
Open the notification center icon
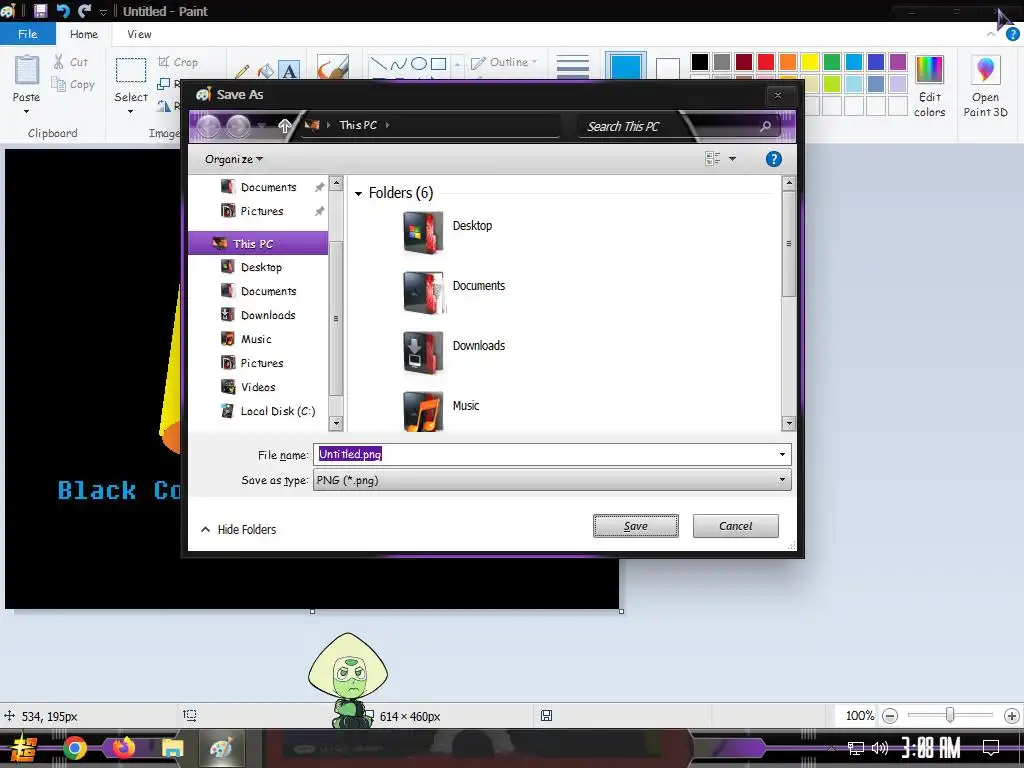991,748
